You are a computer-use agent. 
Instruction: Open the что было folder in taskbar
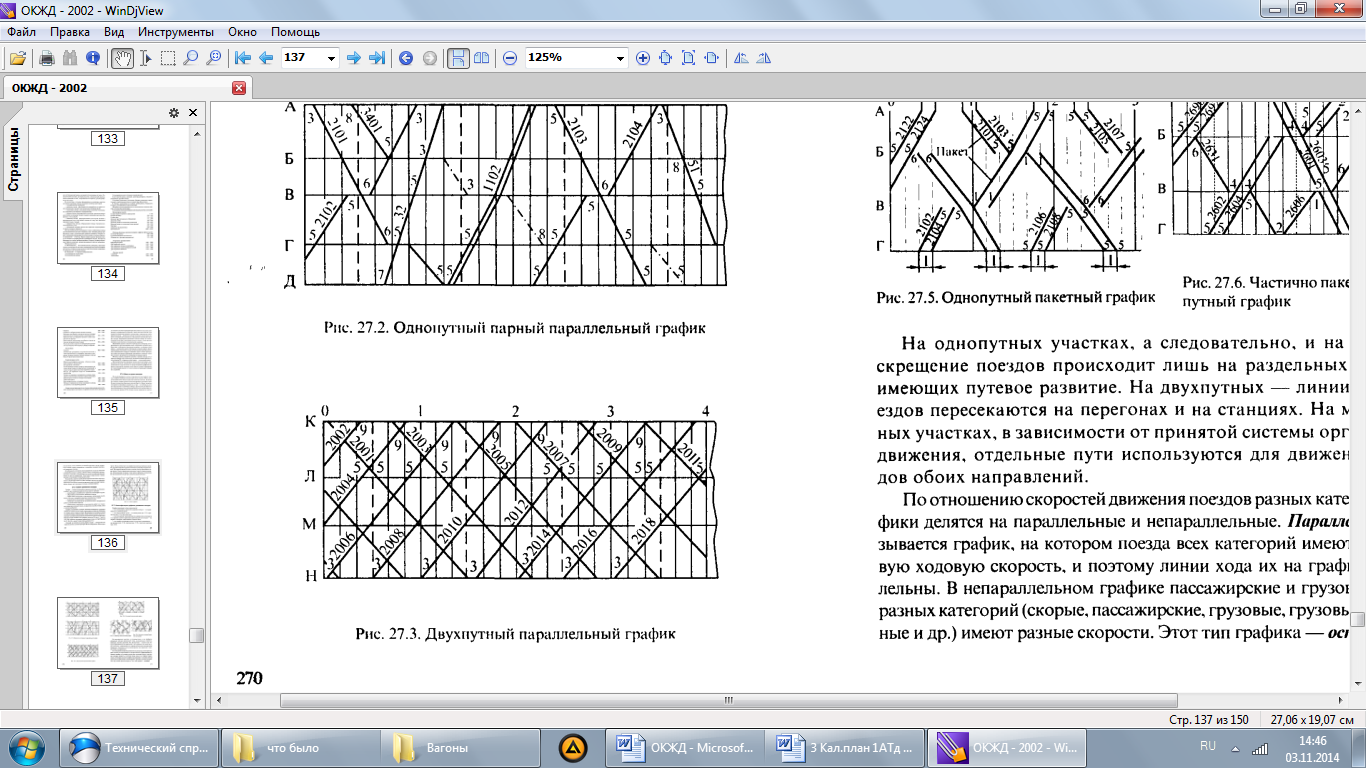tap(299, 747)
